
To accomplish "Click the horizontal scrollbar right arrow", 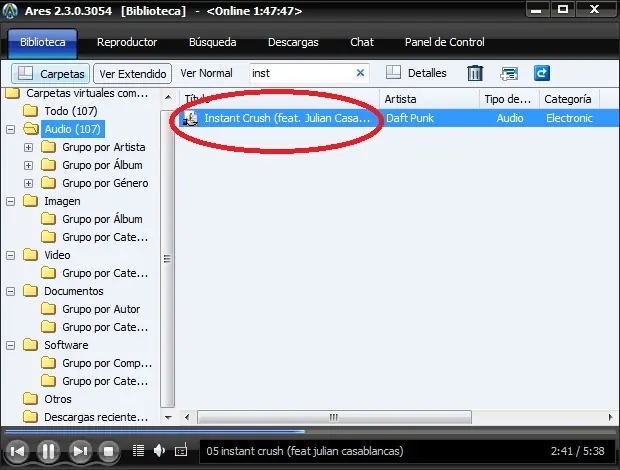I will click(x=611, y=417).
